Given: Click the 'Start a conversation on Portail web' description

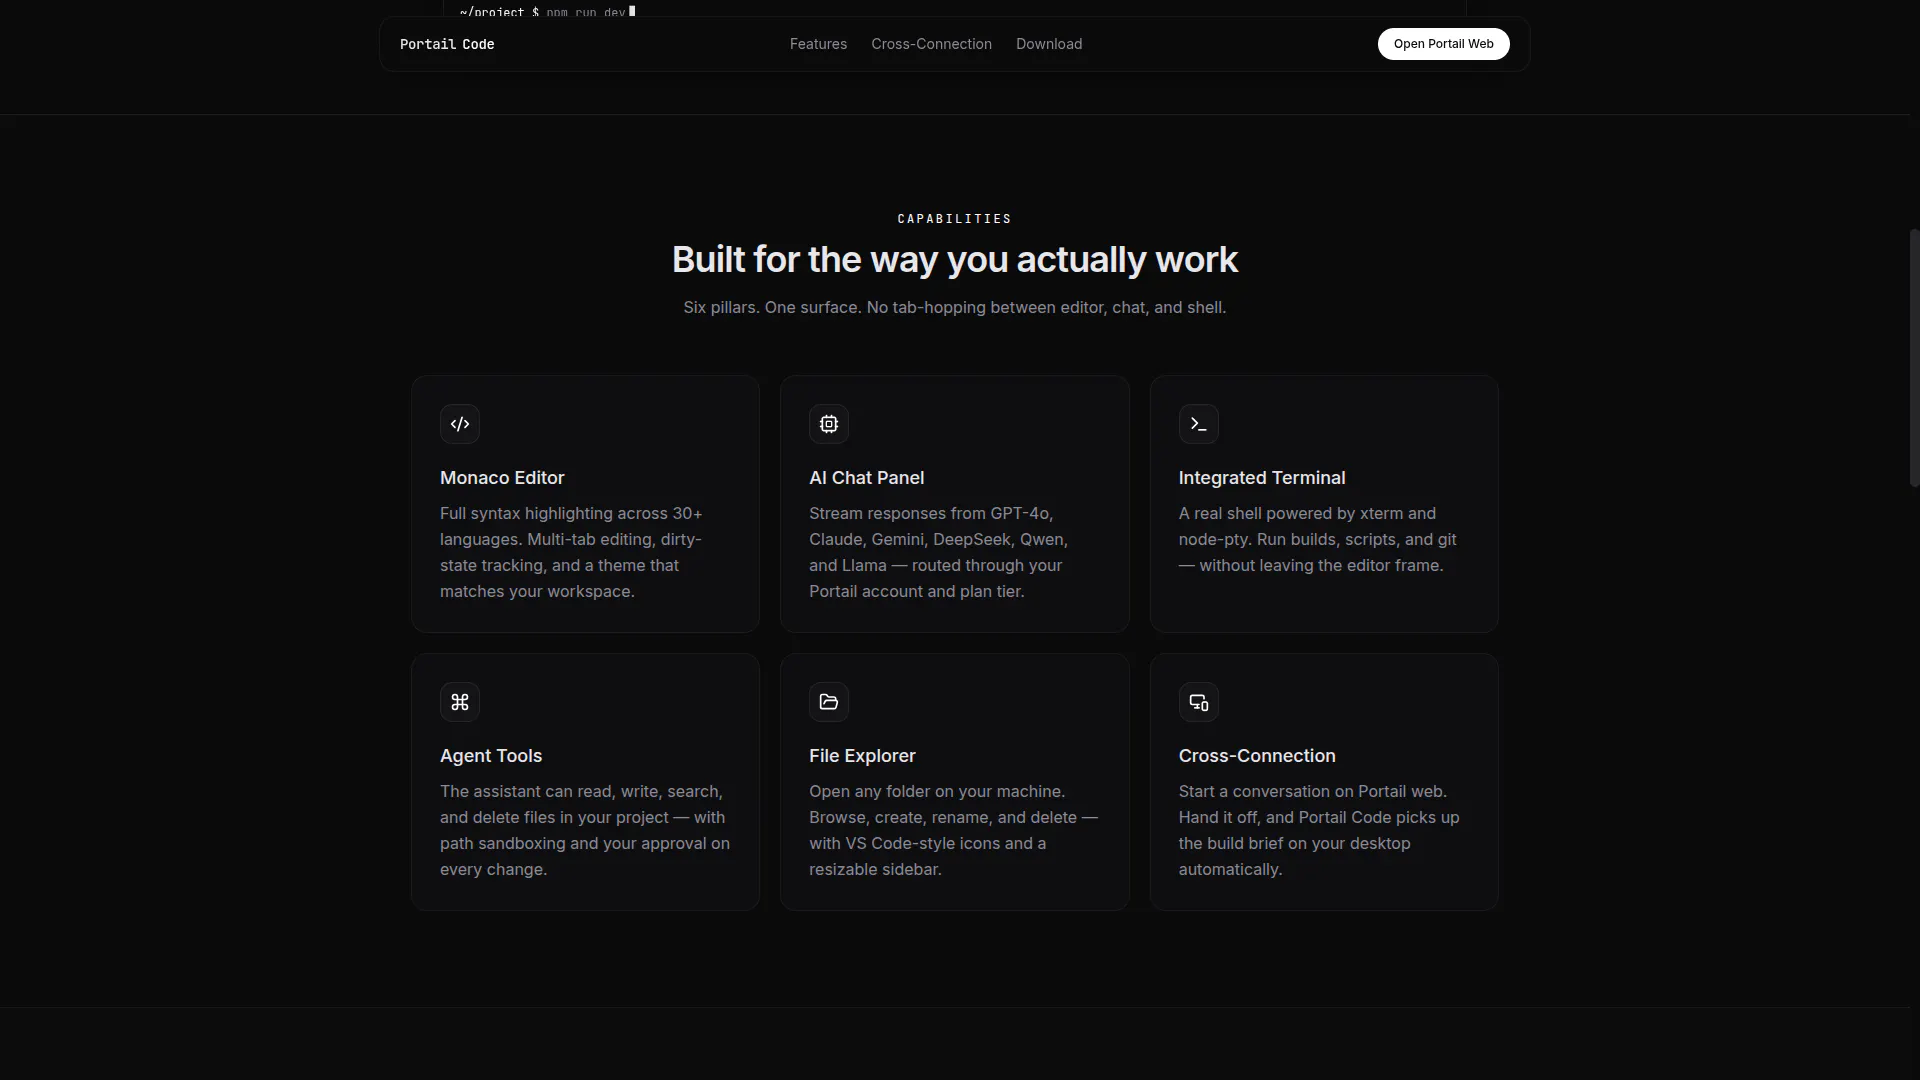Looking at the screenshot, I should (x=1319, y=830).
